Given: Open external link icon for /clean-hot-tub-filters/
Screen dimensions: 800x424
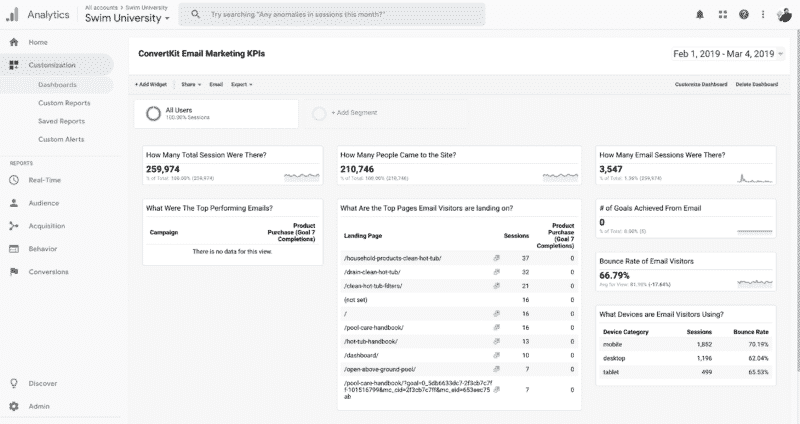Looking at the screenshot, I should point(496,286).
